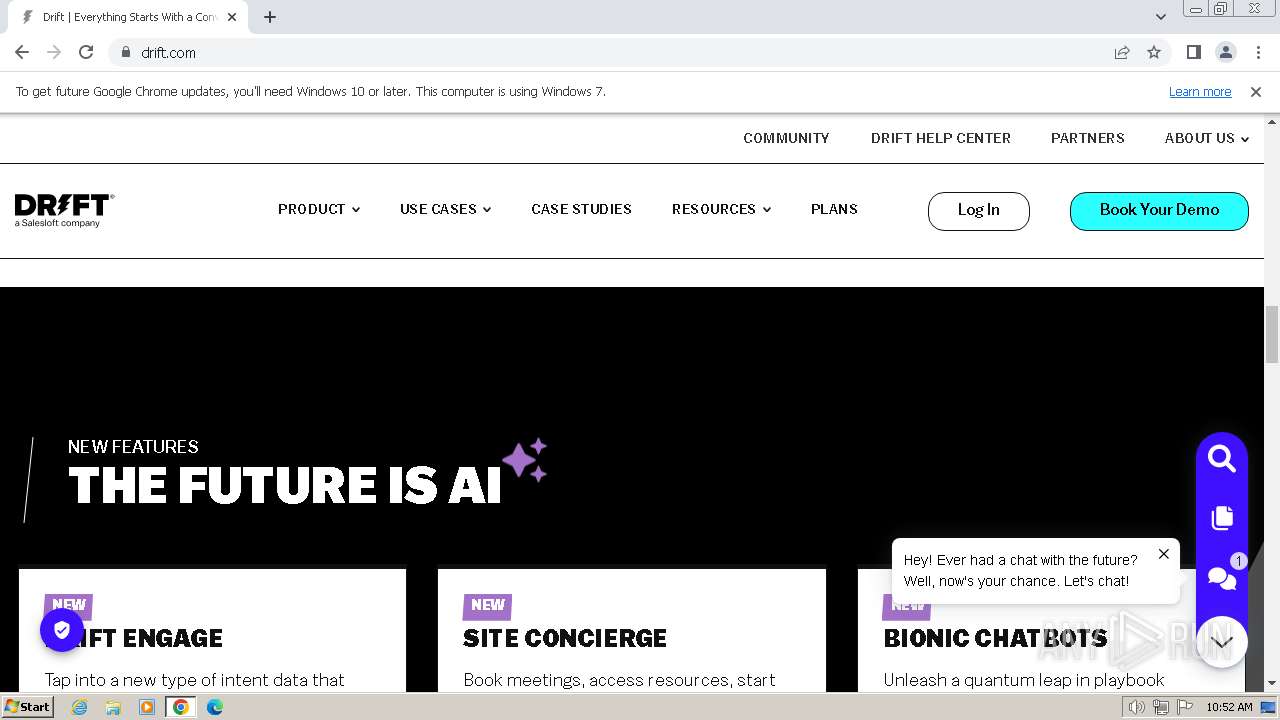Click the purple shield privacy badge

62,630
